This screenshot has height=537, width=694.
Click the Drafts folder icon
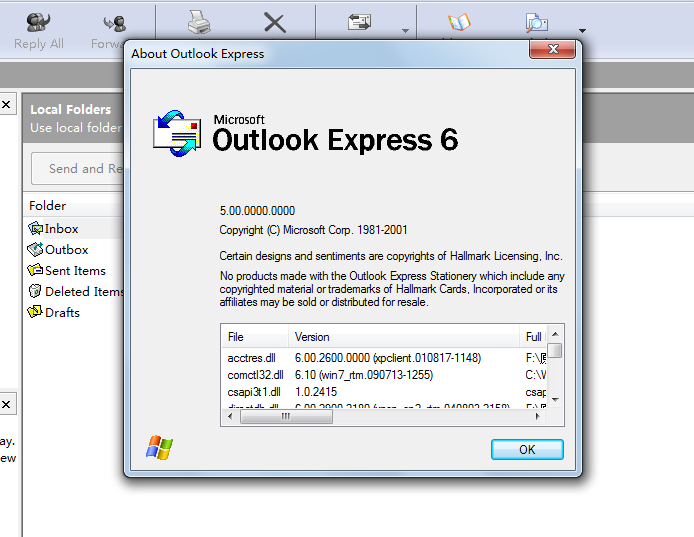35,312
